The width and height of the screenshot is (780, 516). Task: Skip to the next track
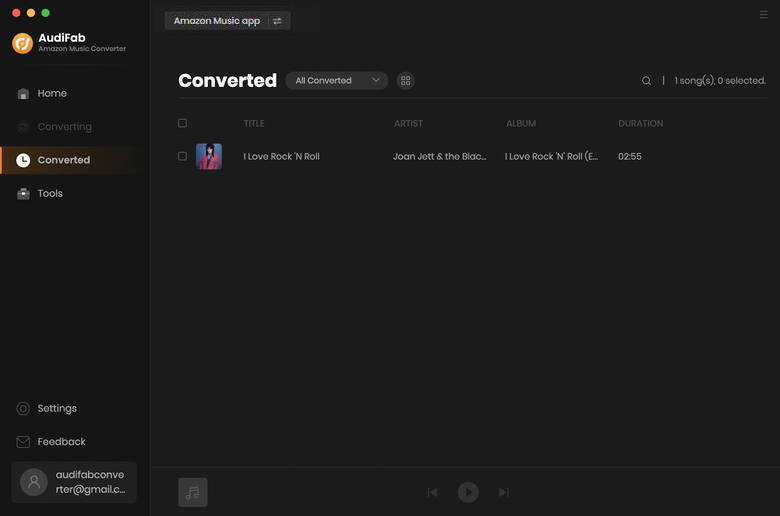(x=504, y=492)
